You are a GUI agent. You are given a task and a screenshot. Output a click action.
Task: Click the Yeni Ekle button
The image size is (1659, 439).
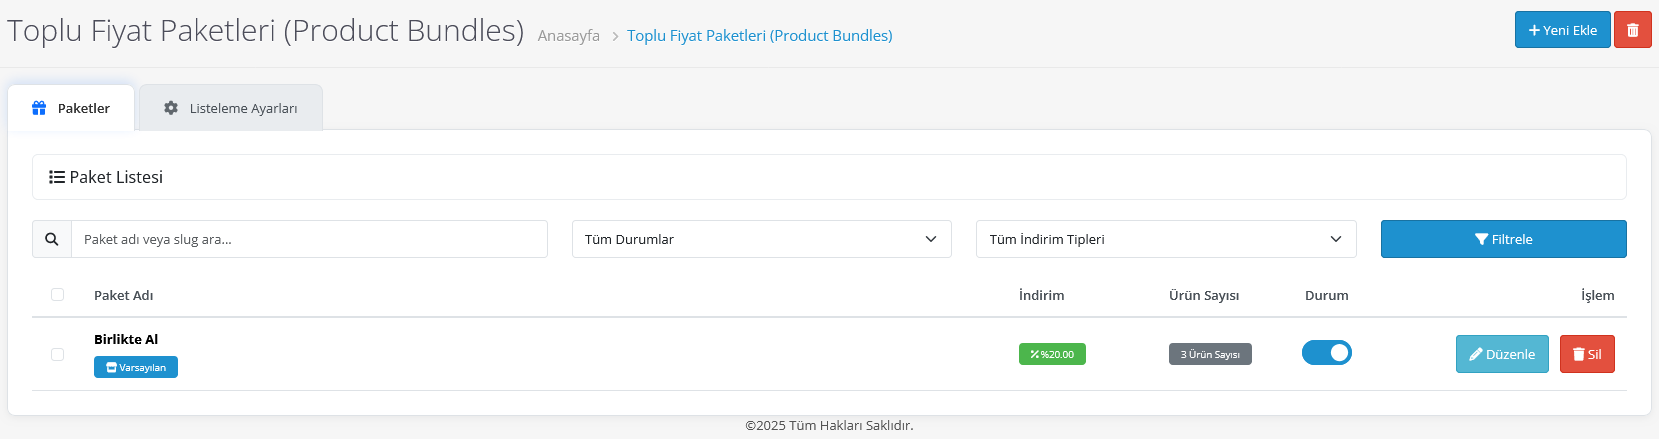[x=1563, y=30]
